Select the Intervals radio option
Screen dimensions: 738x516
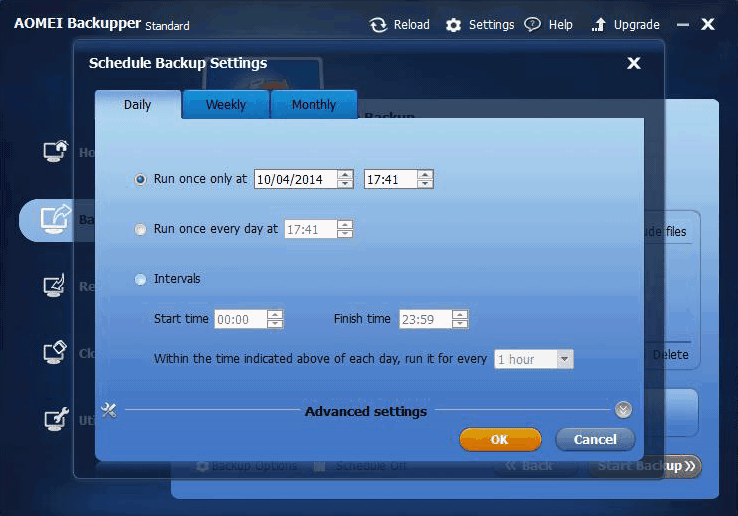140,280
